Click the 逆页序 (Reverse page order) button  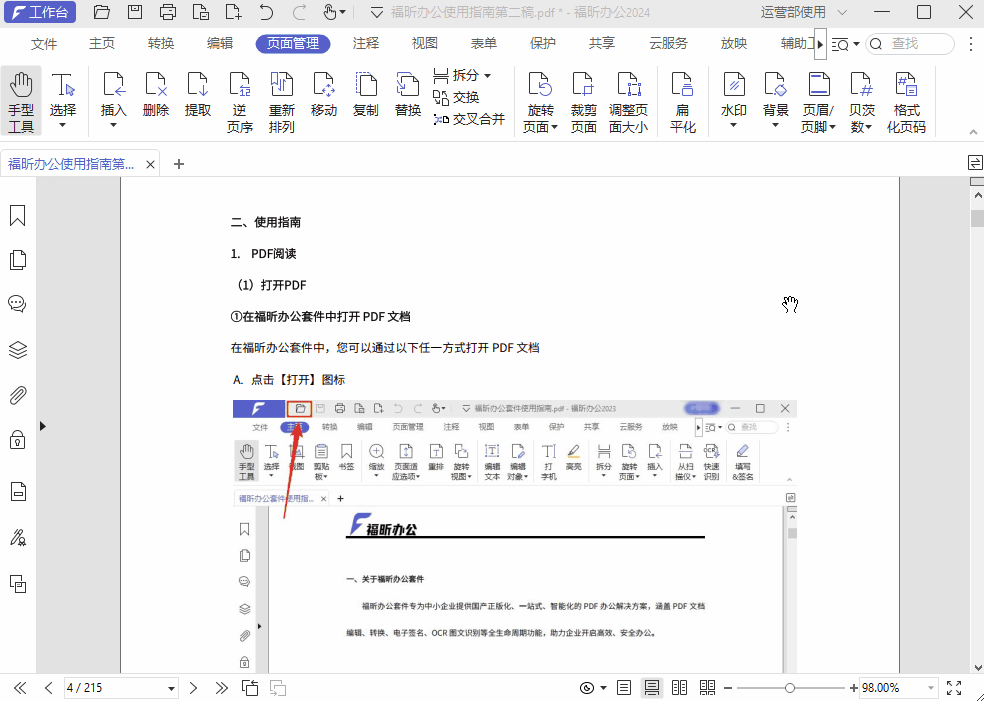tap(240, 95)
